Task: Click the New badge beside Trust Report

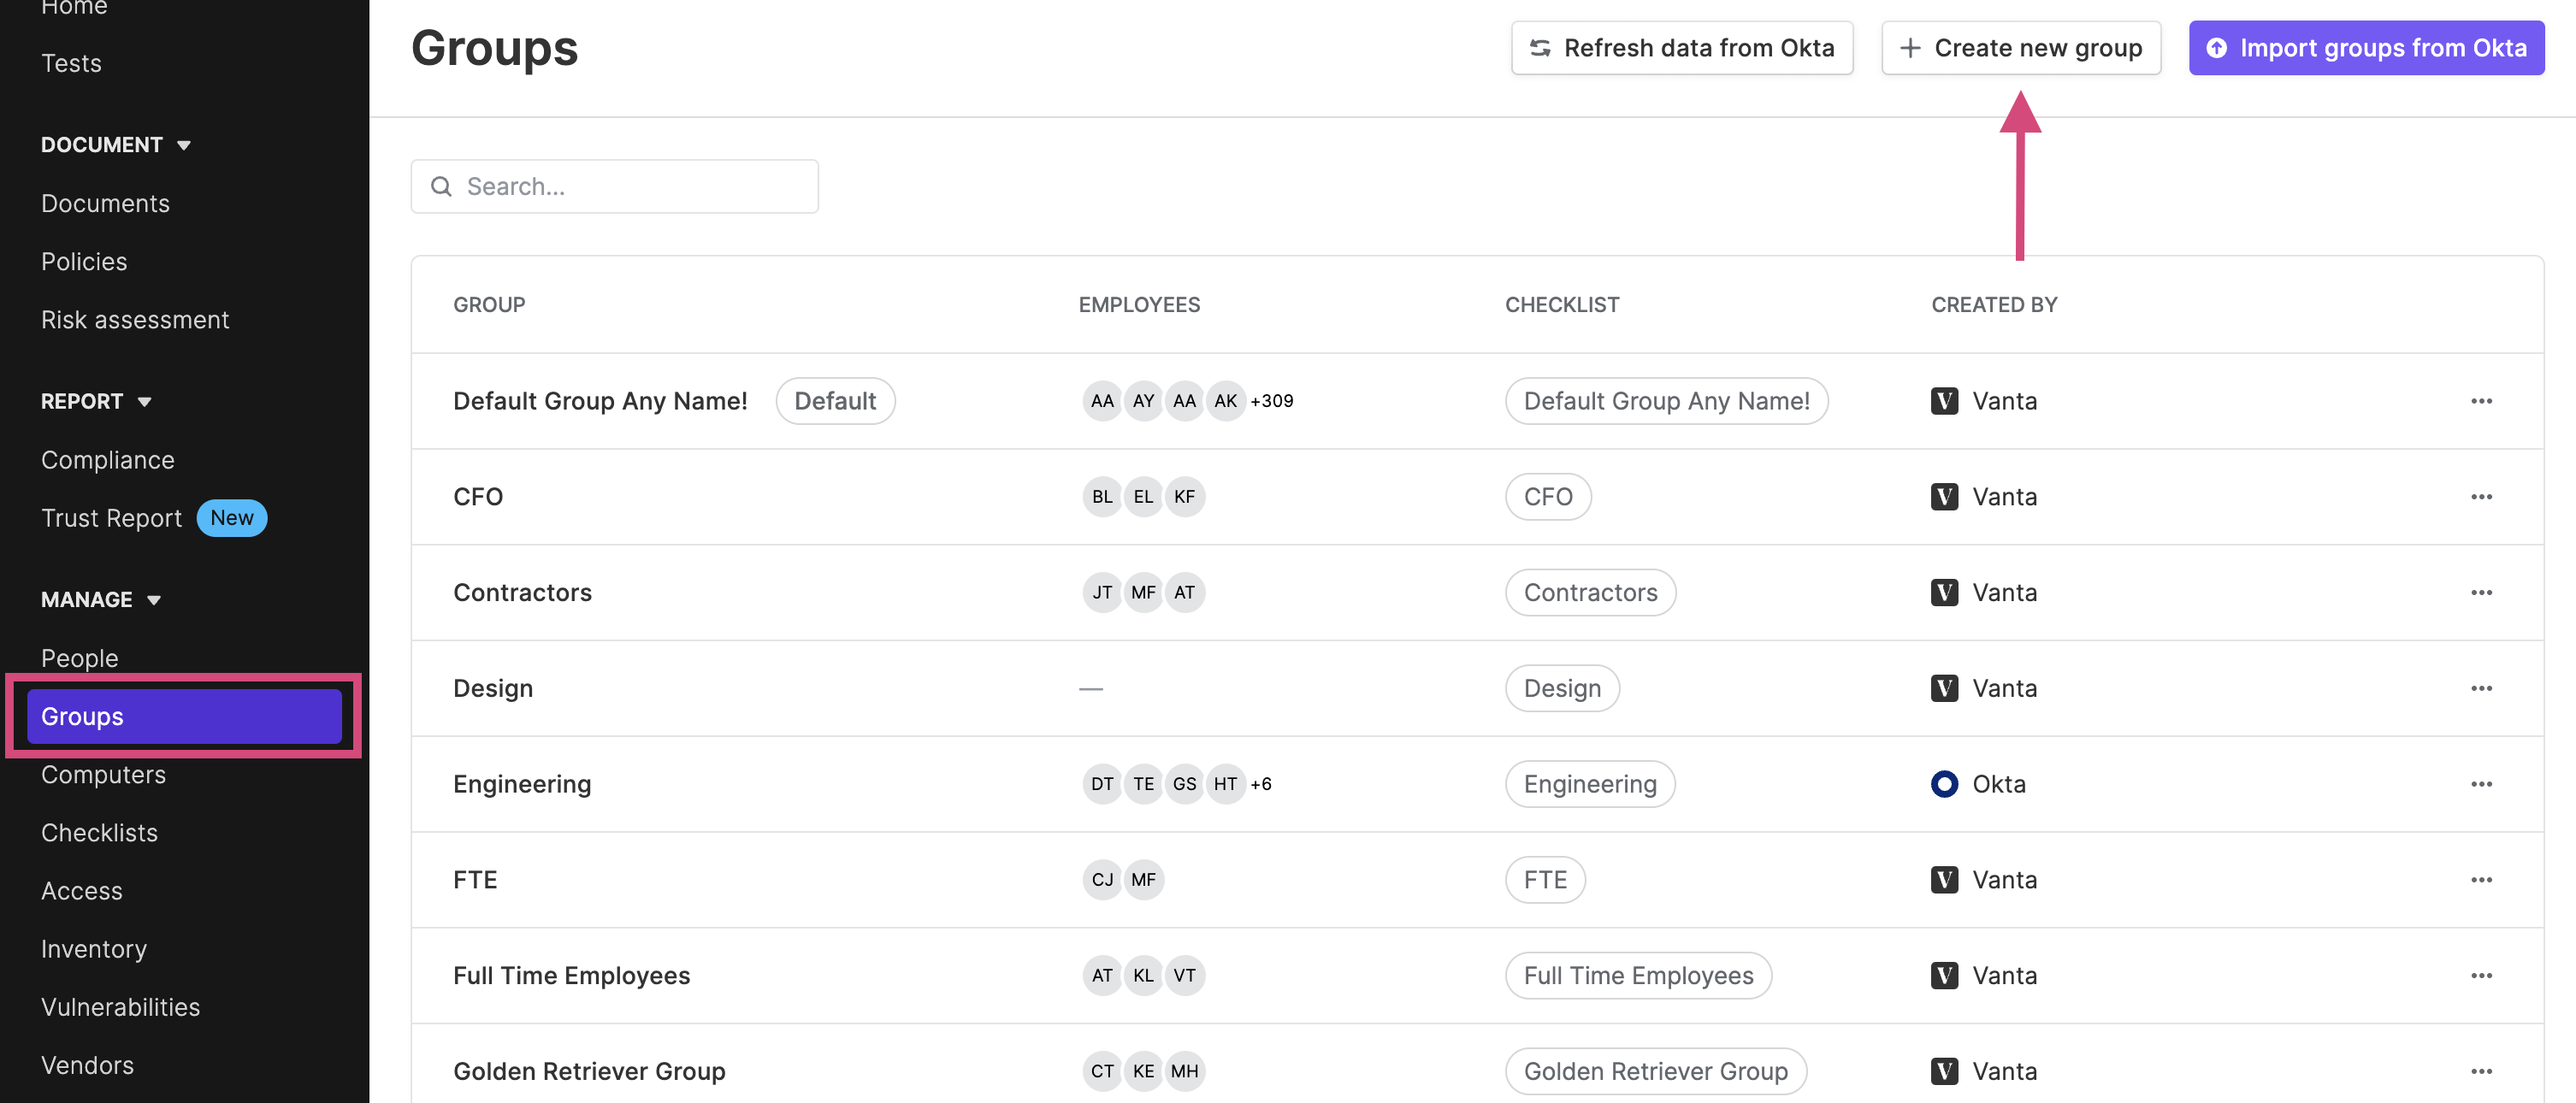Action: [x=231, y=518]
